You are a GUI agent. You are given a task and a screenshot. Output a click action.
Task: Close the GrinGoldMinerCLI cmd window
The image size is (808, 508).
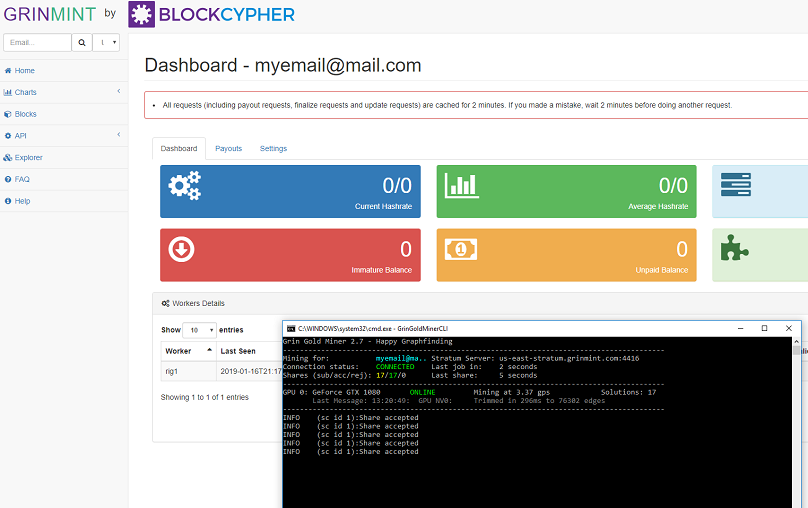(788, 329)
